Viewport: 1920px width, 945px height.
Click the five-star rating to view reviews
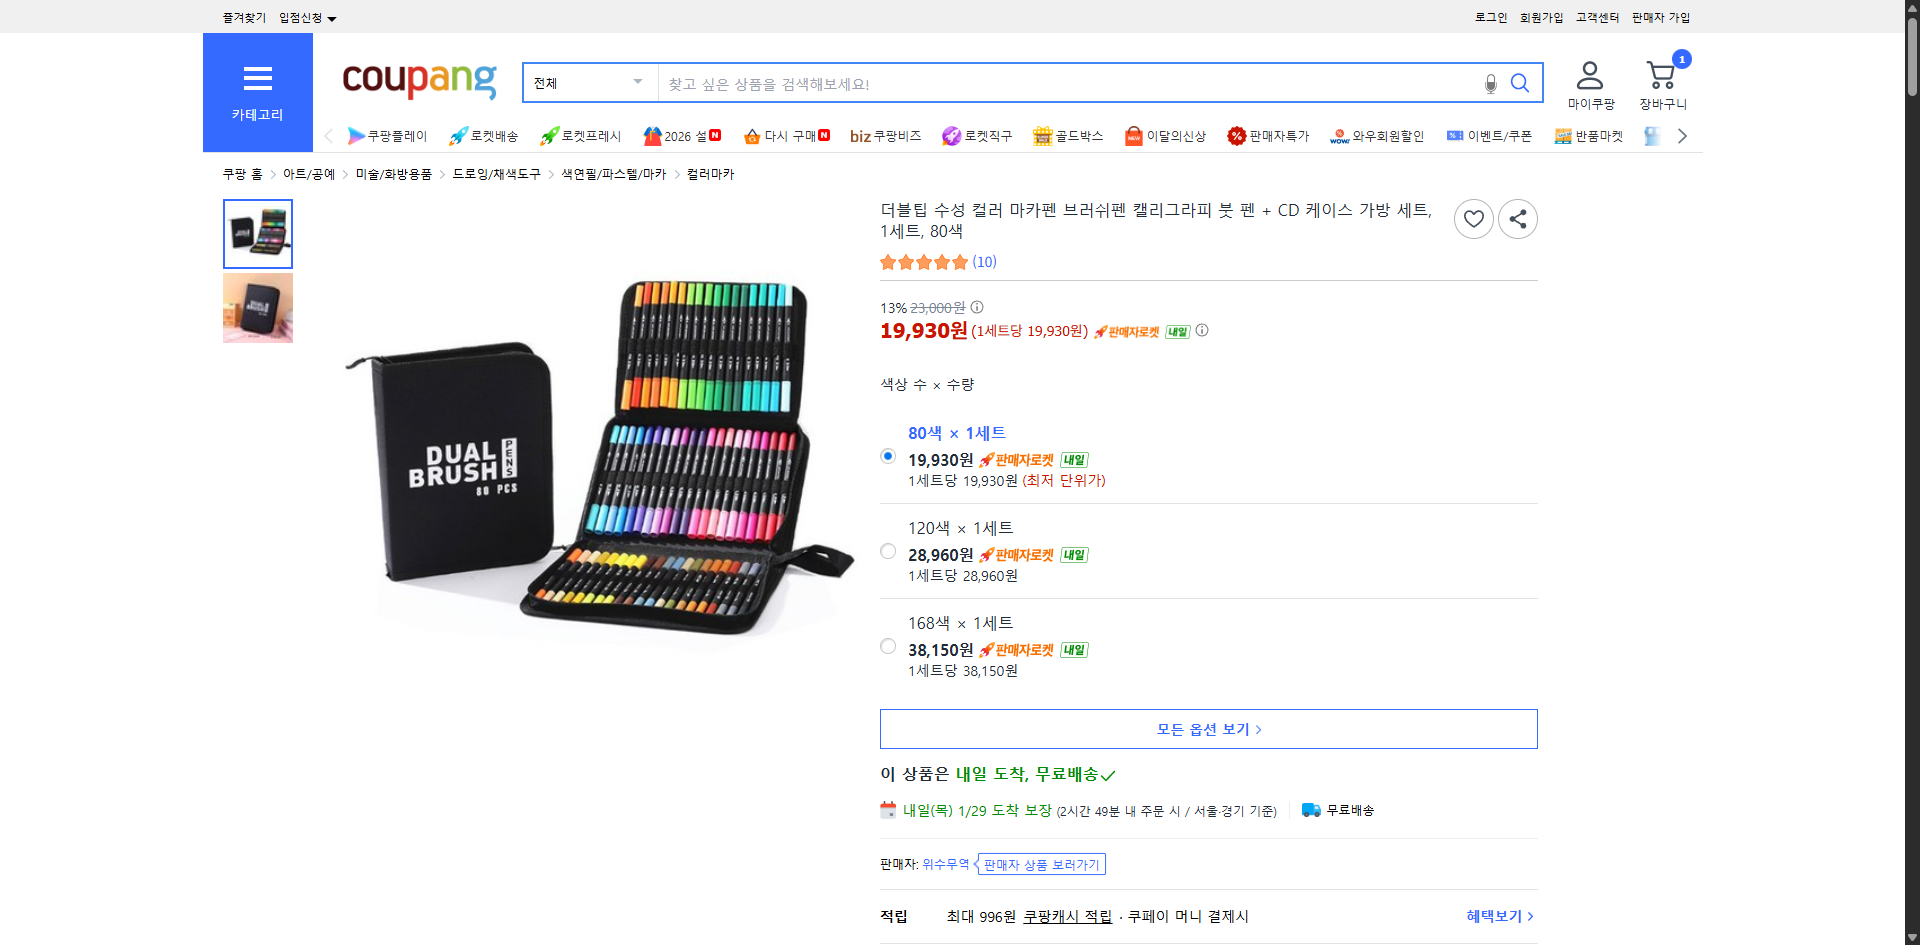pos(924,262)
